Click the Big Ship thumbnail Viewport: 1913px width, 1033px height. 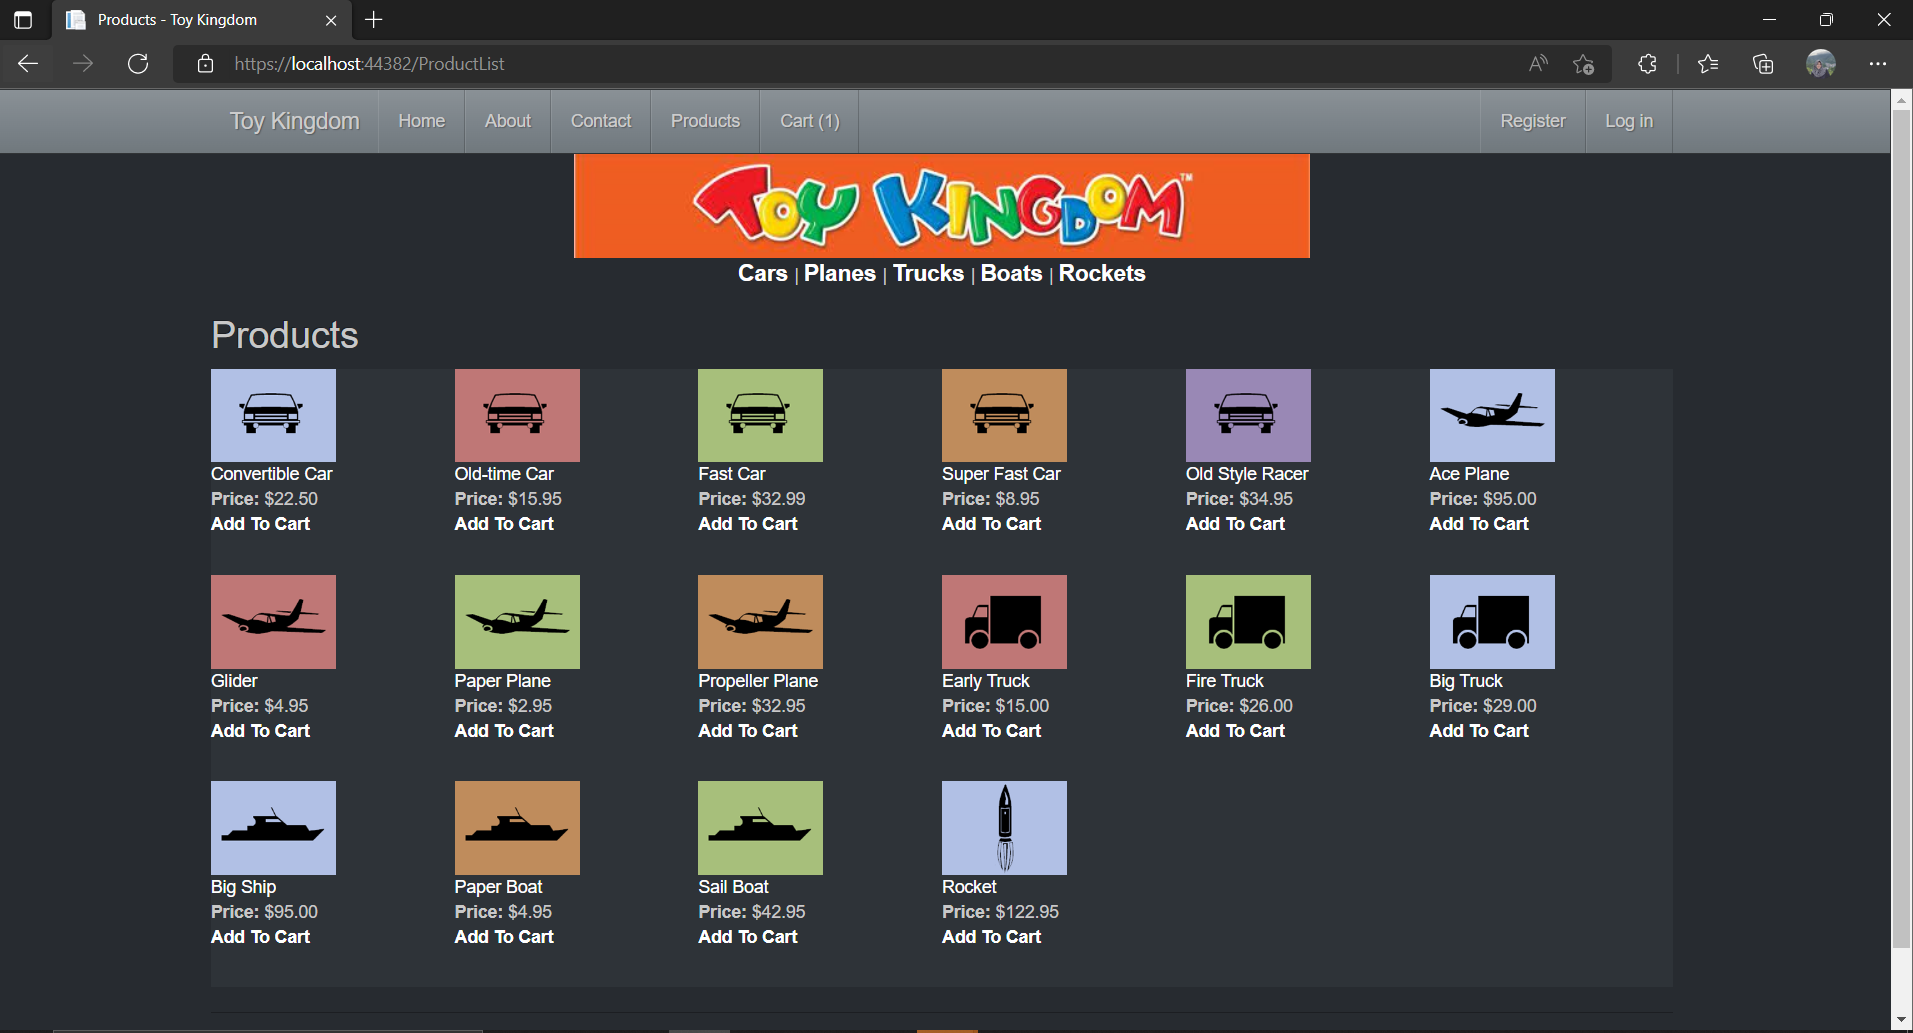[x=273, y=827]
